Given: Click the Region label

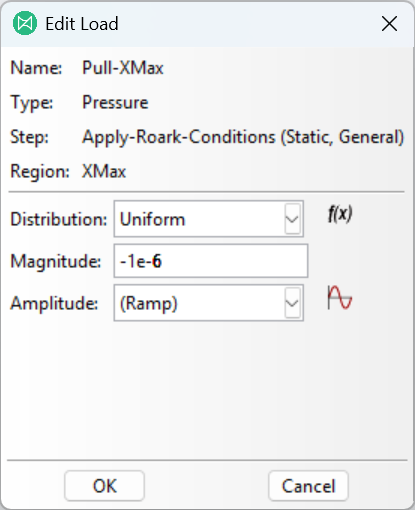Looking at the screenshot, I should pyautogui.click(x=40, y=172).
